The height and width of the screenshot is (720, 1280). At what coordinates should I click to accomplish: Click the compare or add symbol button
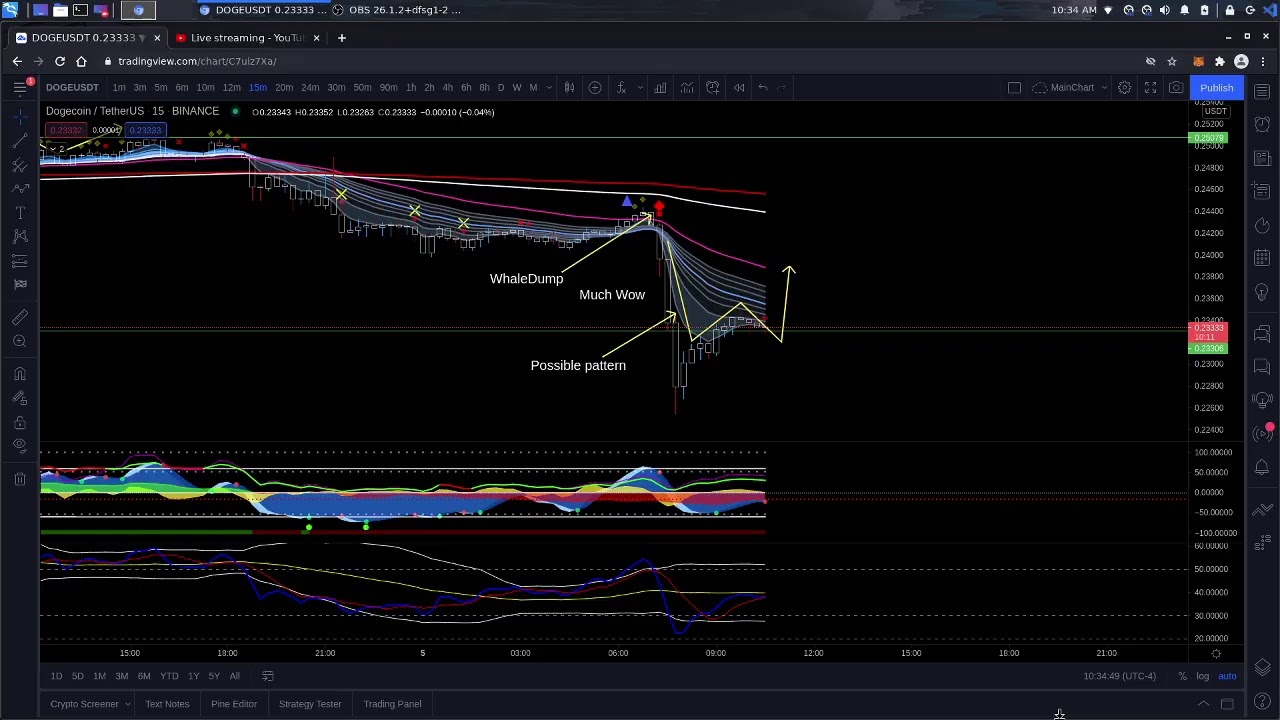595,88
